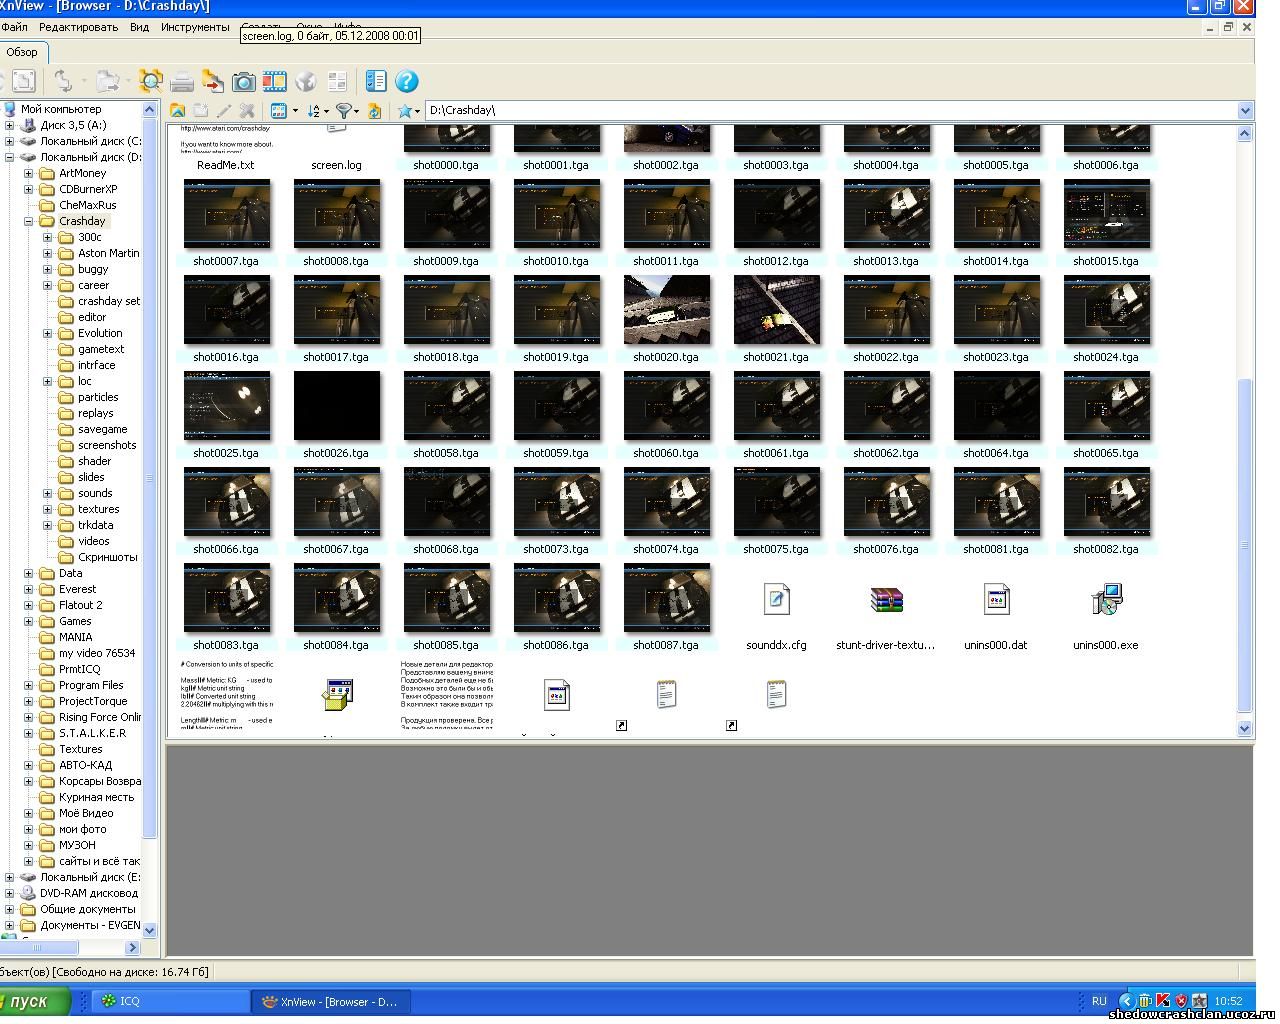Start the Slideshow filmstrip tool

point(274,81)
